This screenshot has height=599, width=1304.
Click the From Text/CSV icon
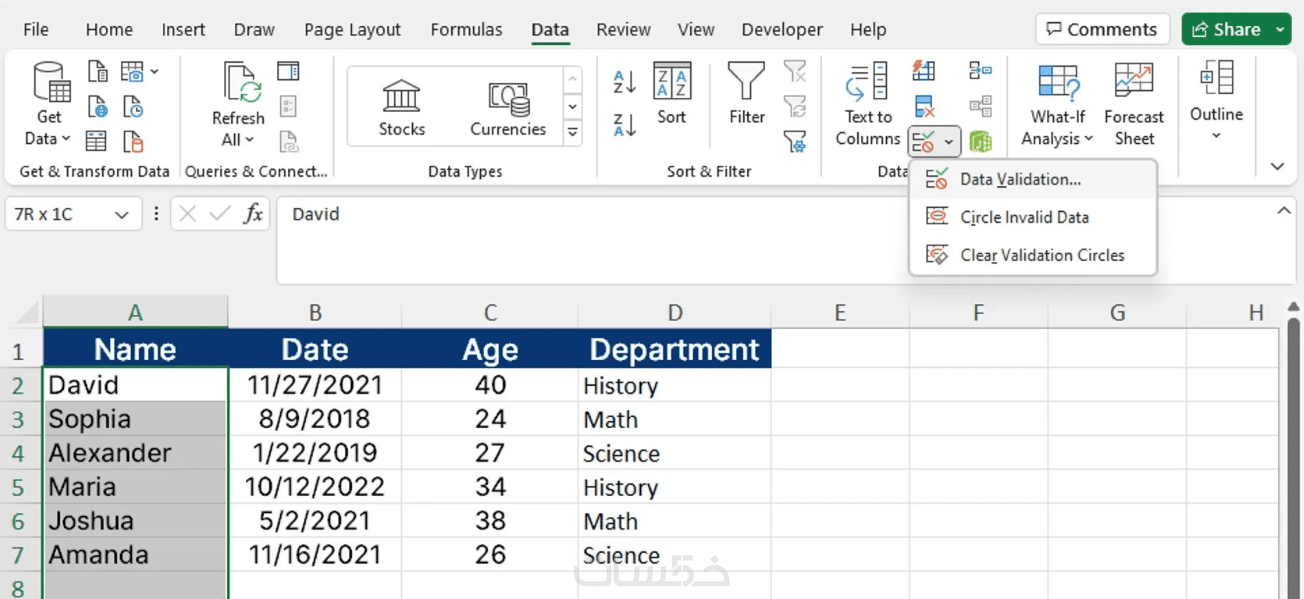pos(97,72)
